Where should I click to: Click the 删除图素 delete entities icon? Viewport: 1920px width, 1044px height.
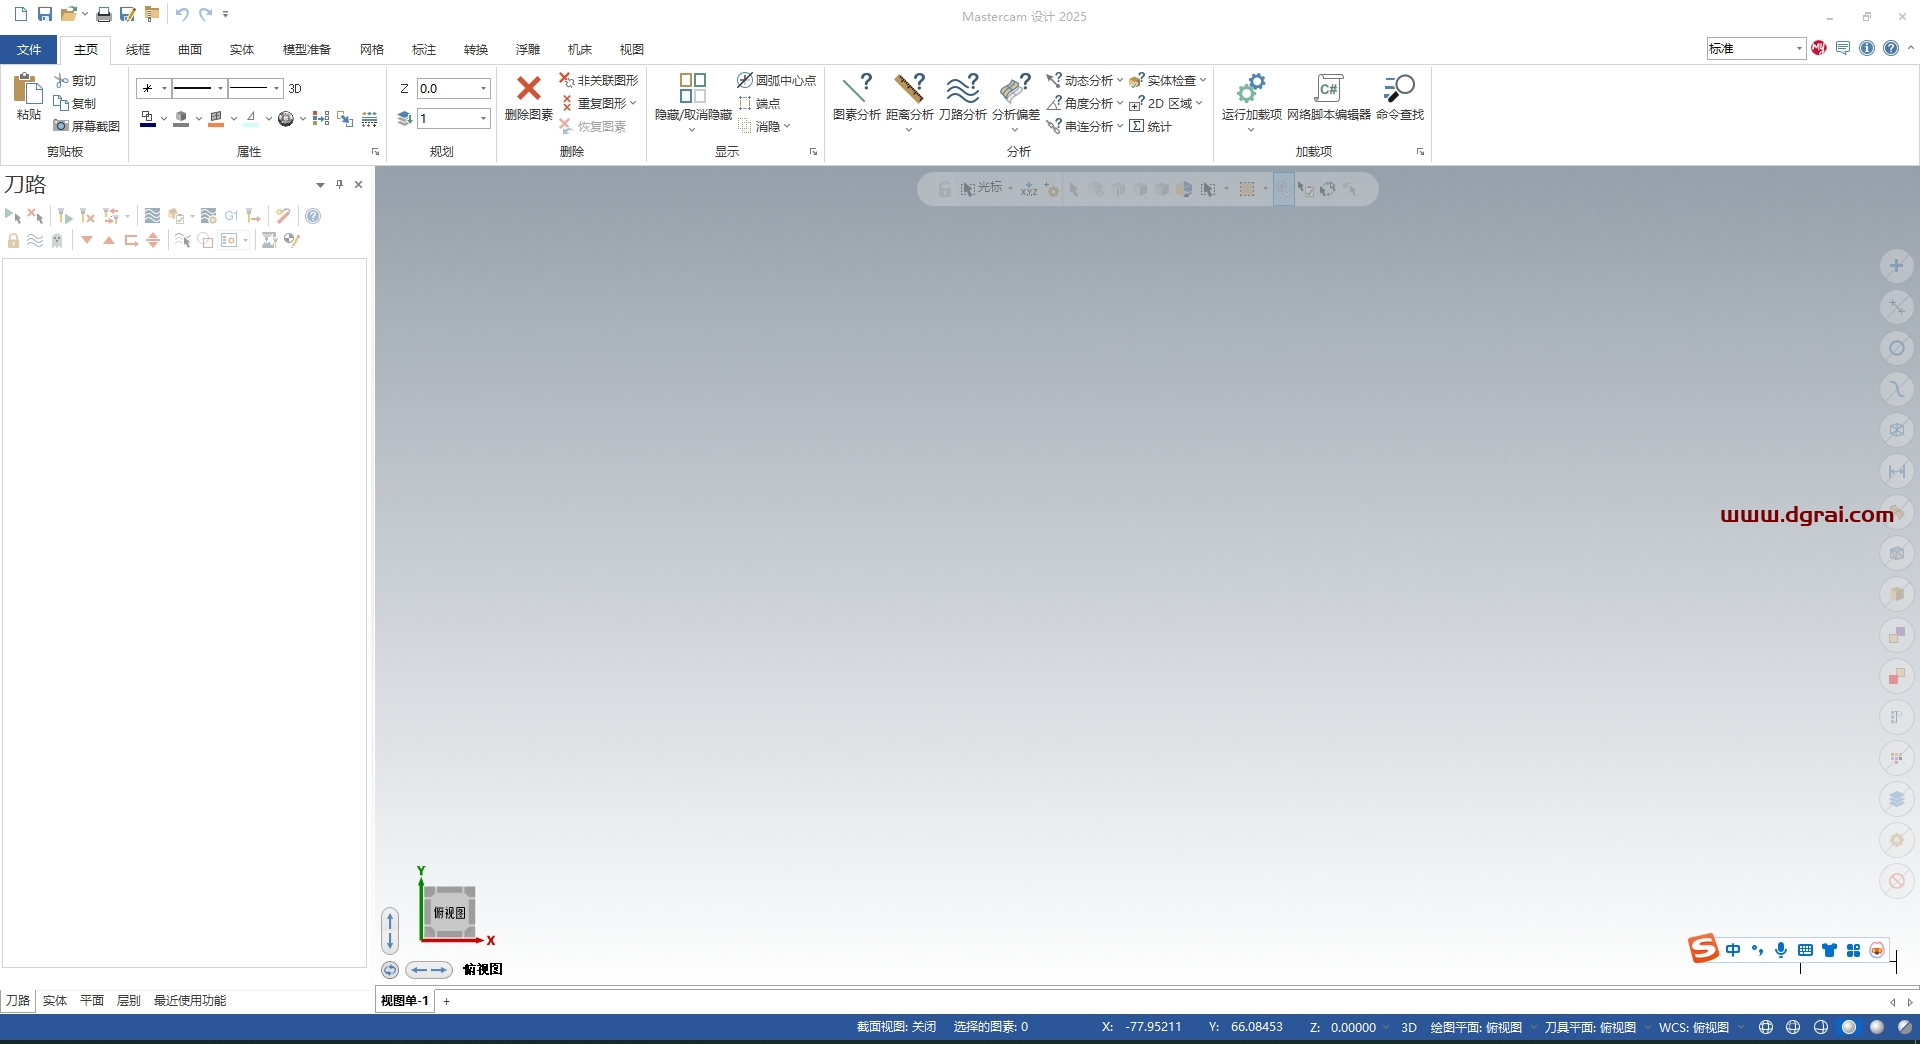pos(529,88)
